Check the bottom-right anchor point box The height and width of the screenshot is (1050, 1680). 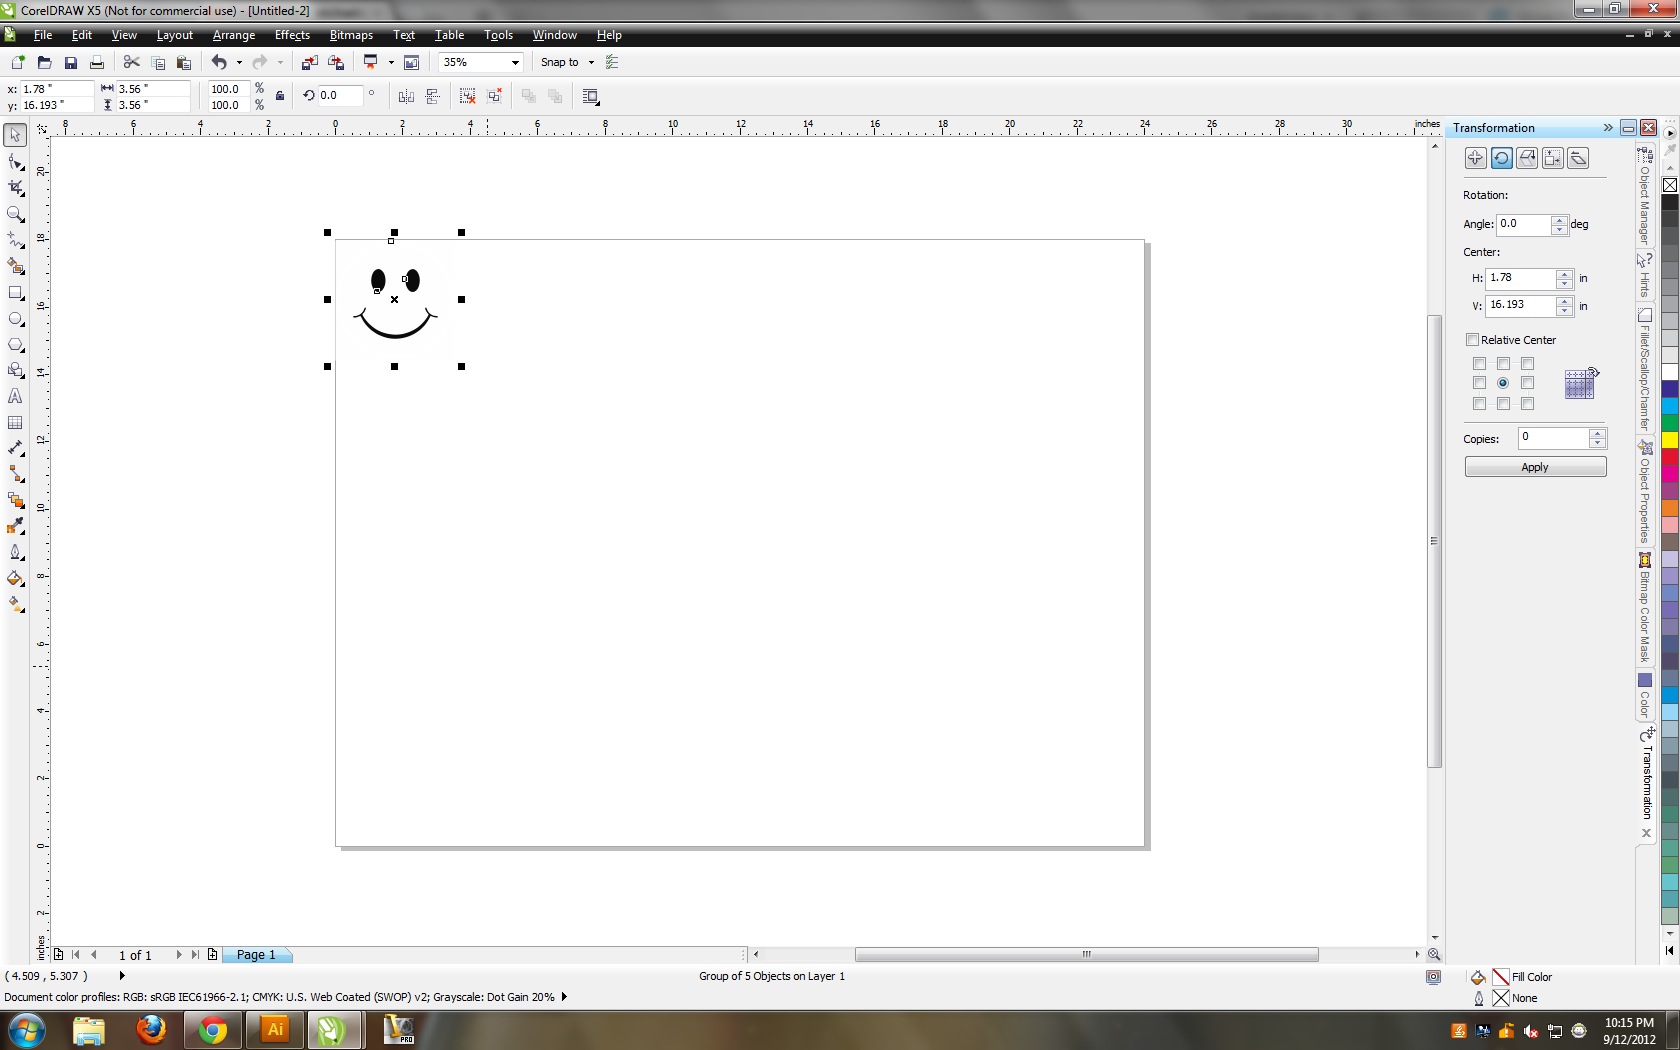click(x=1527, y=404)
